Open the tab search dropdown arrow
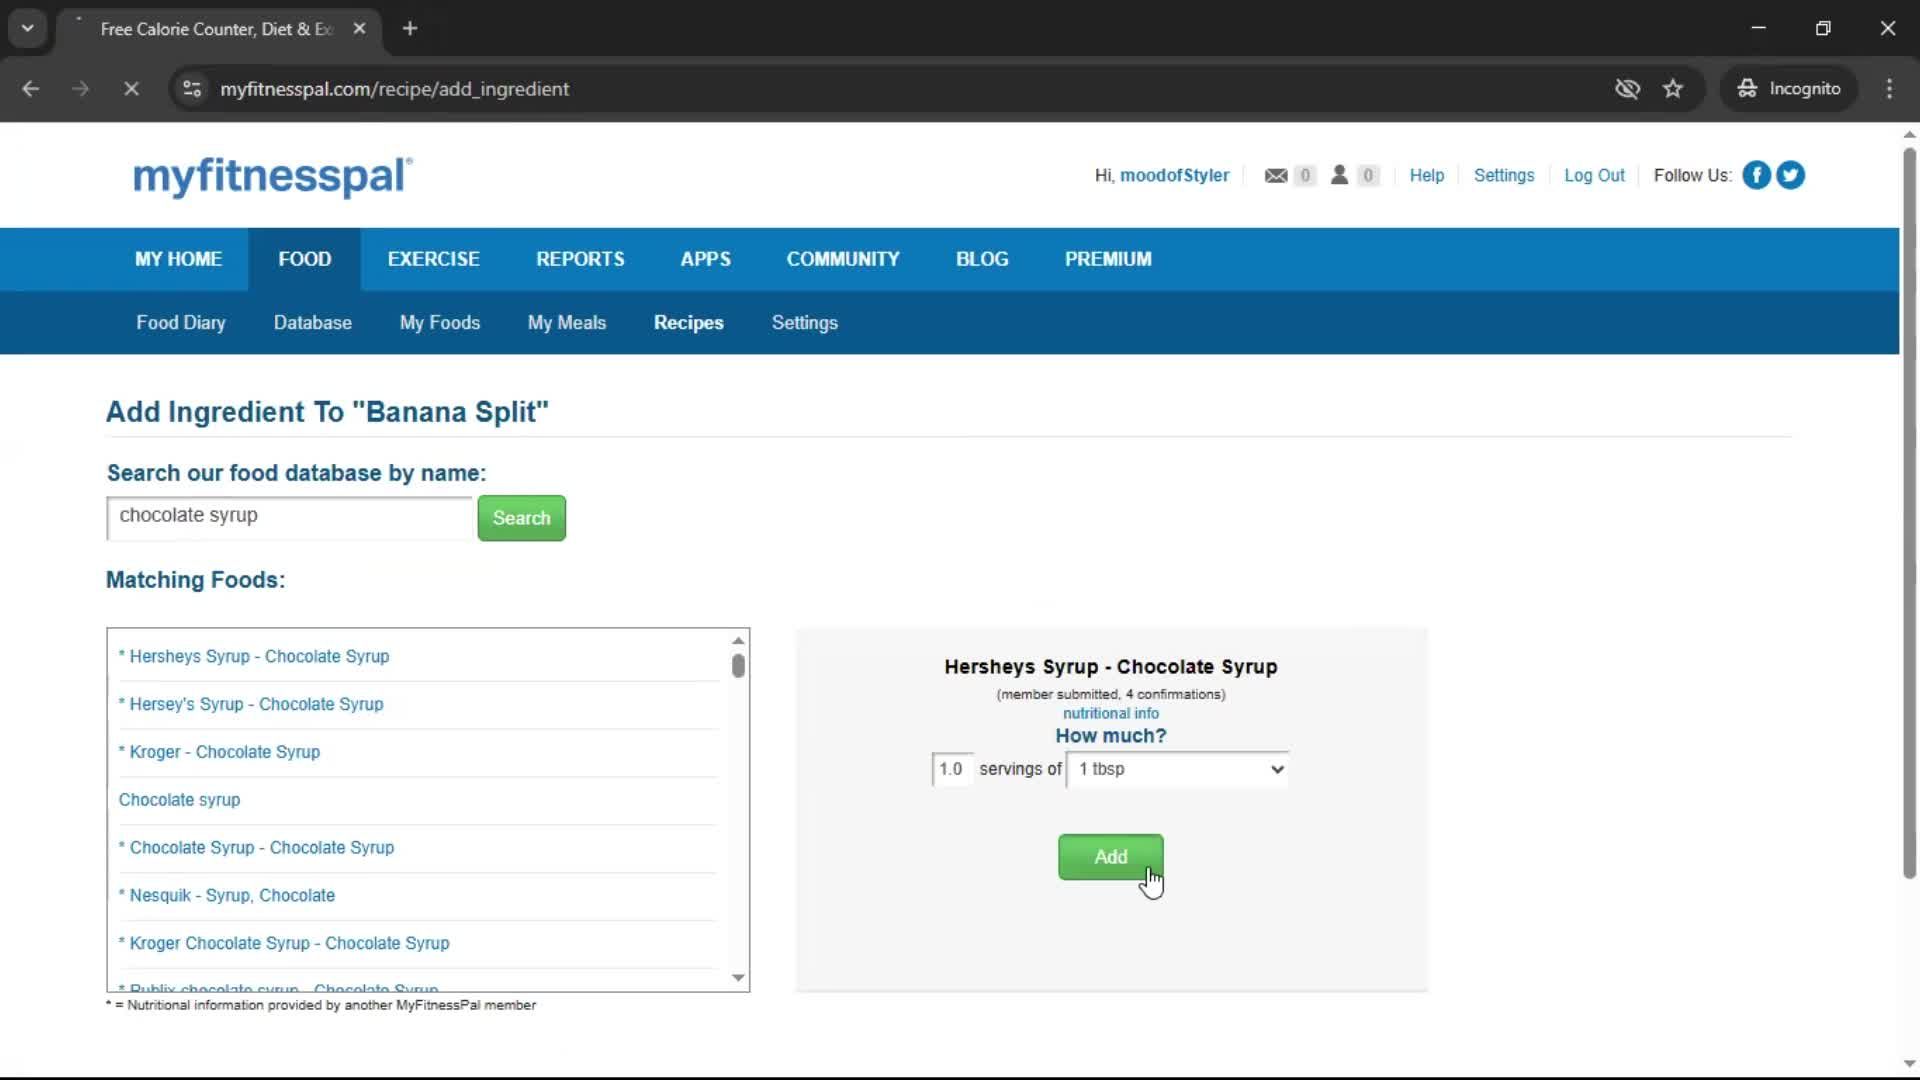1920x1080 pixels. pyautogui.click(x=28, y=29)
